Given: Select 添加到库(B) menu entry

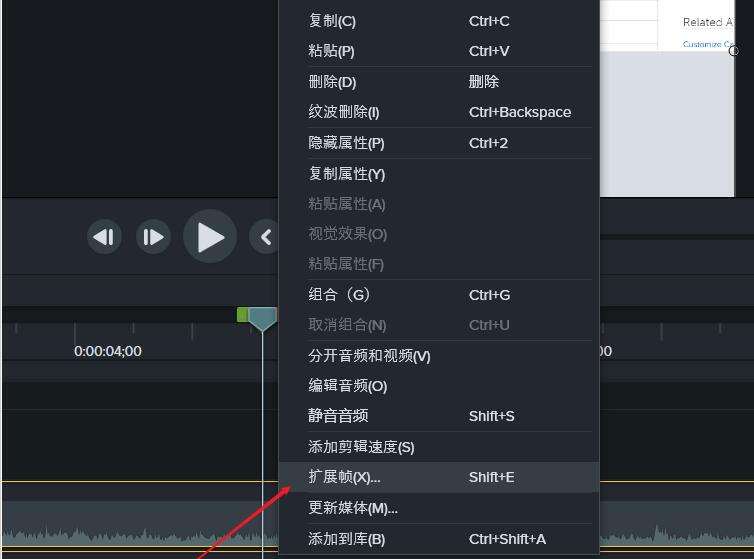Looking at the screenshot, I should pos(439,539).
